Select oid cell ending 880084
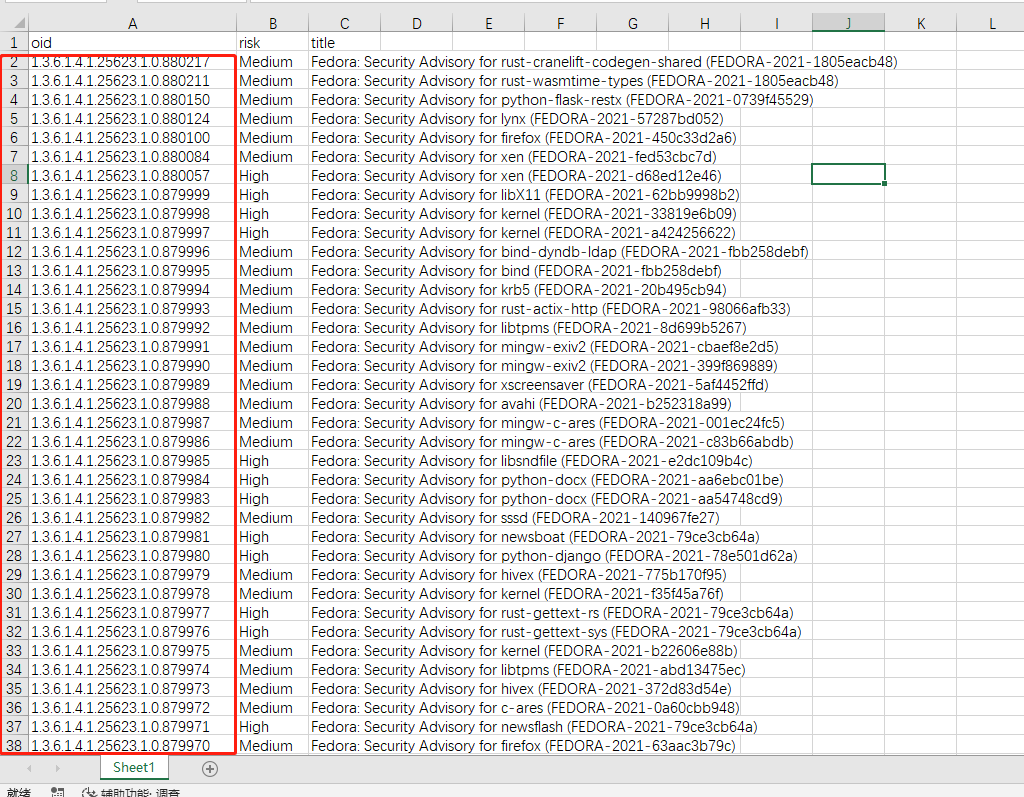This screenshot has height=797, width=1024. [133, 157]
